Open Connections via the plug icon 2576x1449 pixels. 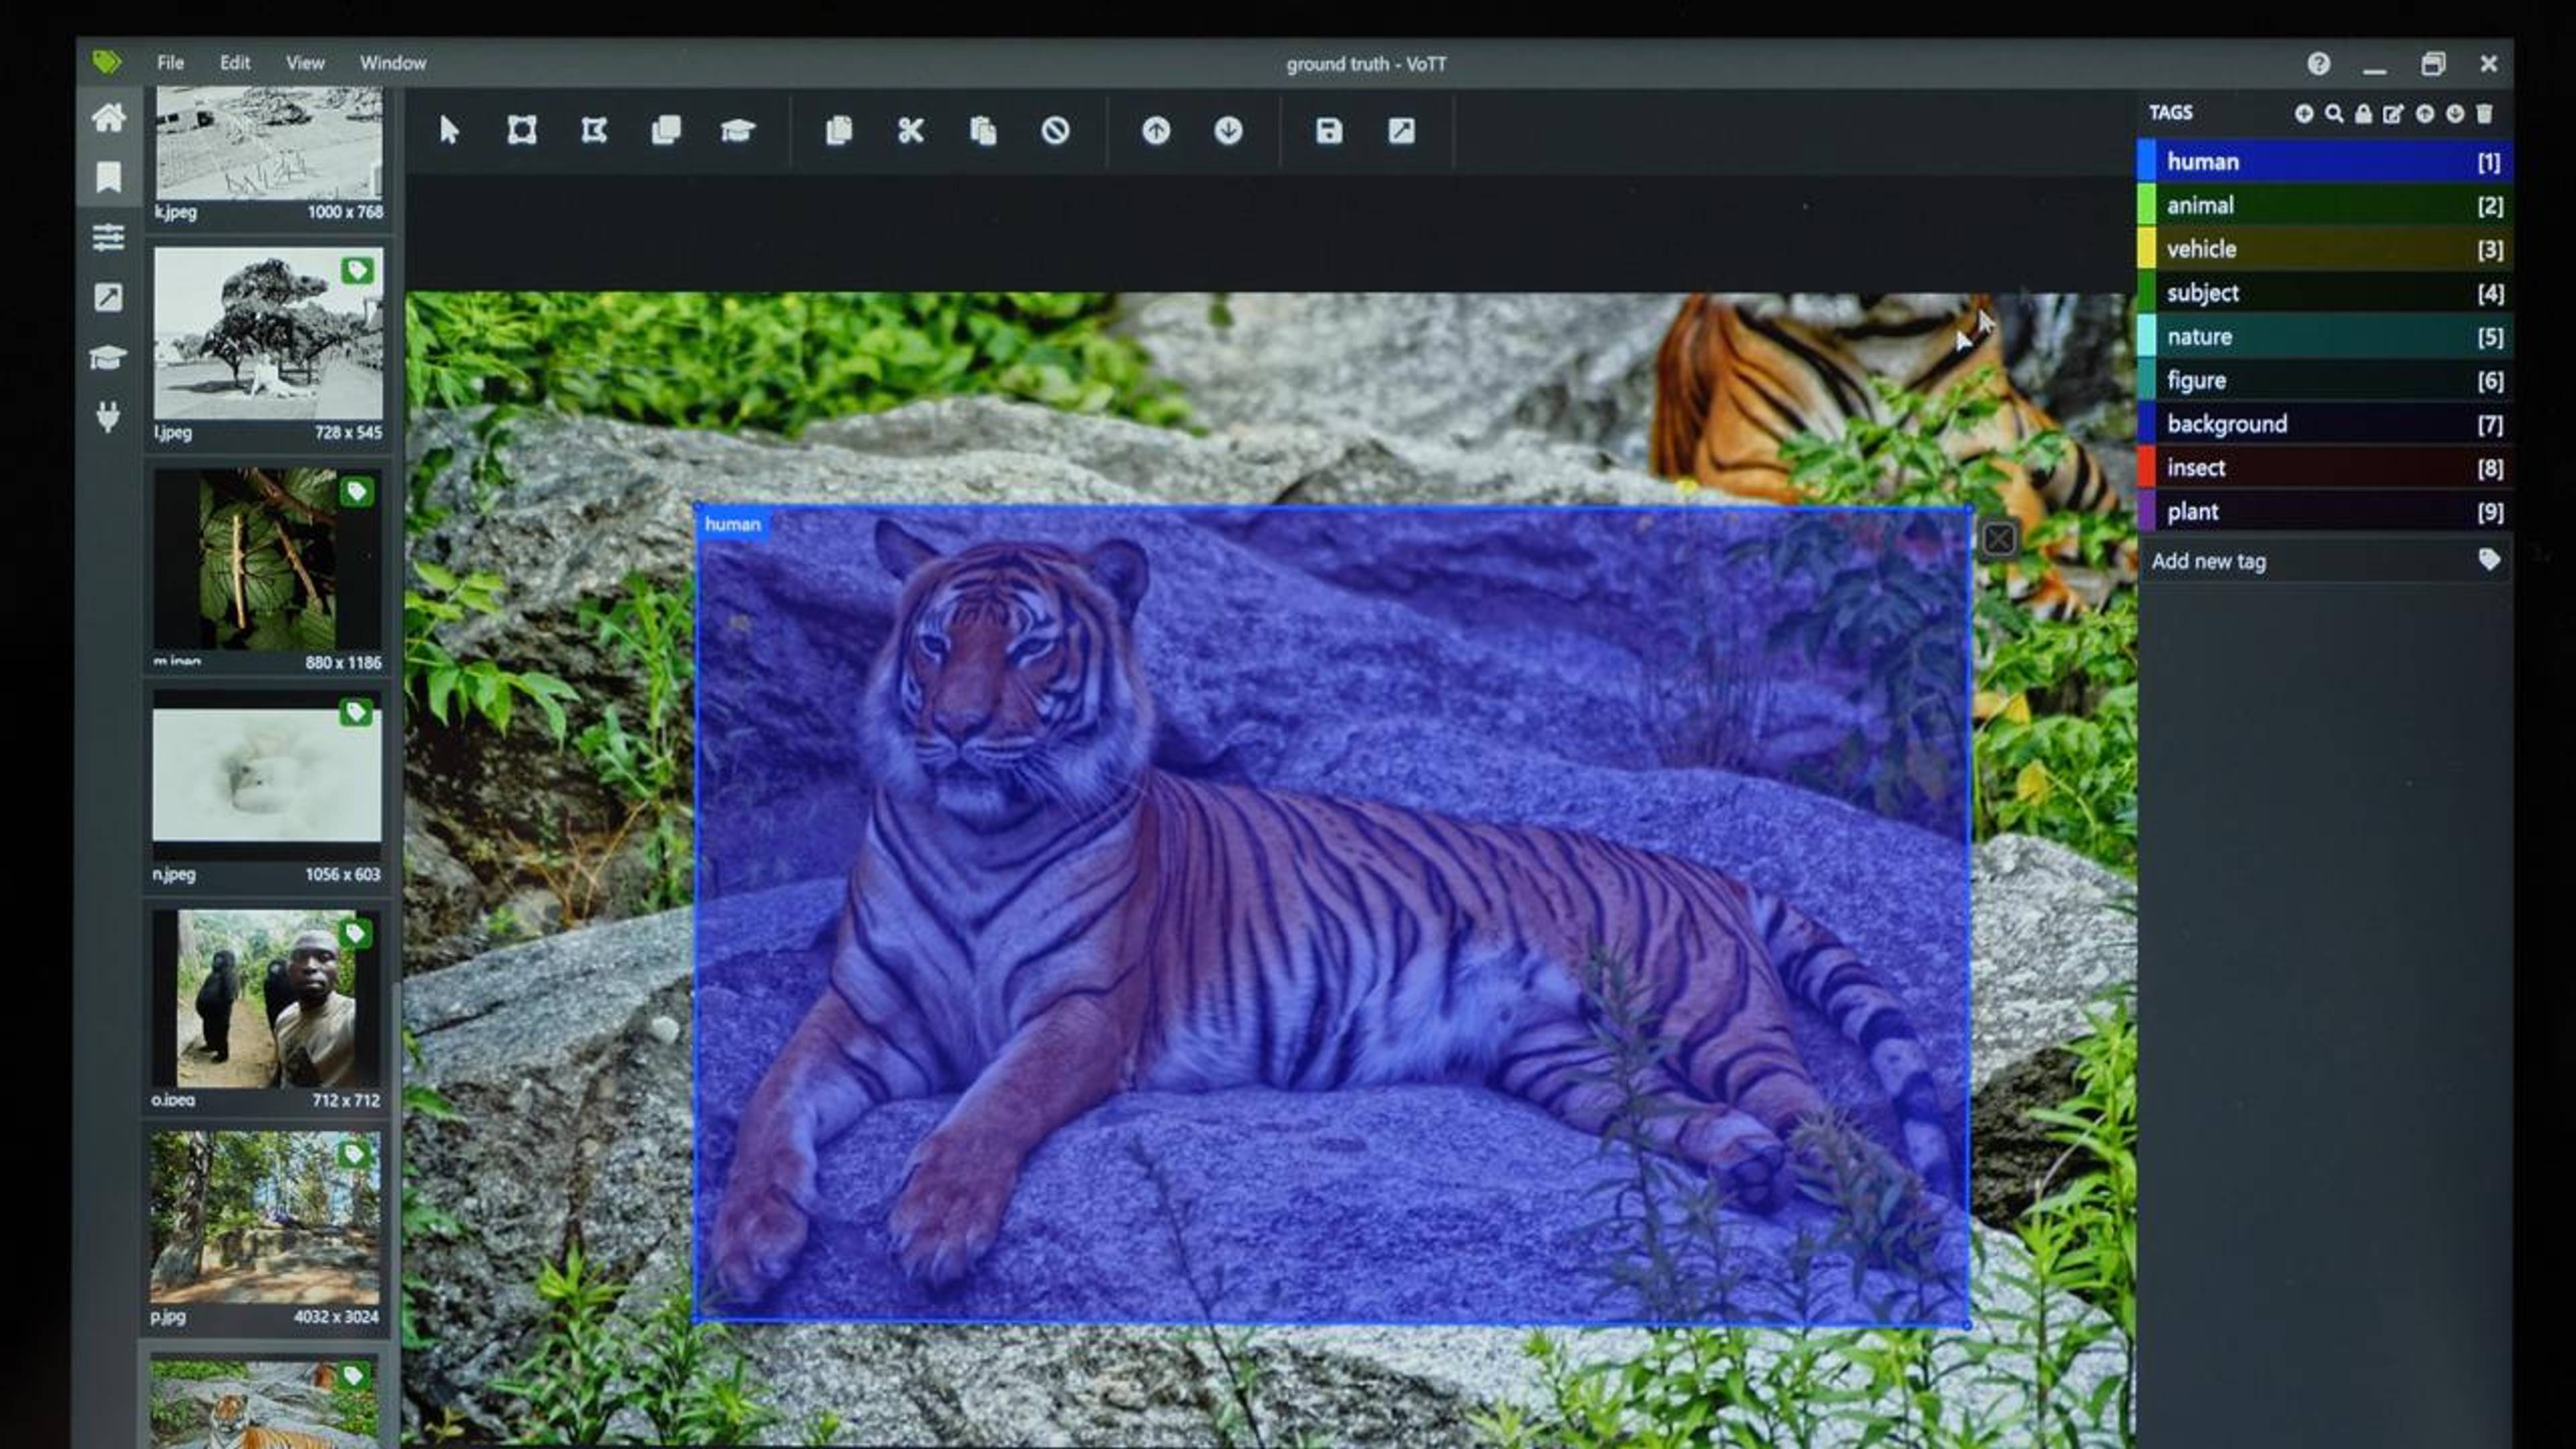point(108,416)
